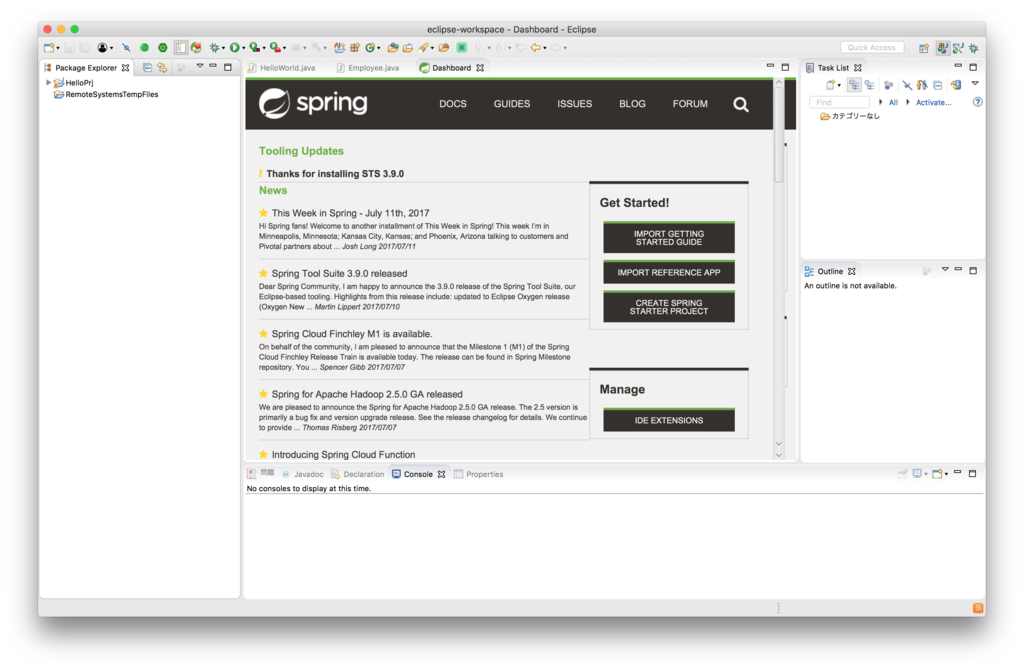Launch Debug with the bug icon
Screen dimensions: 1024x671
point(214,48)
